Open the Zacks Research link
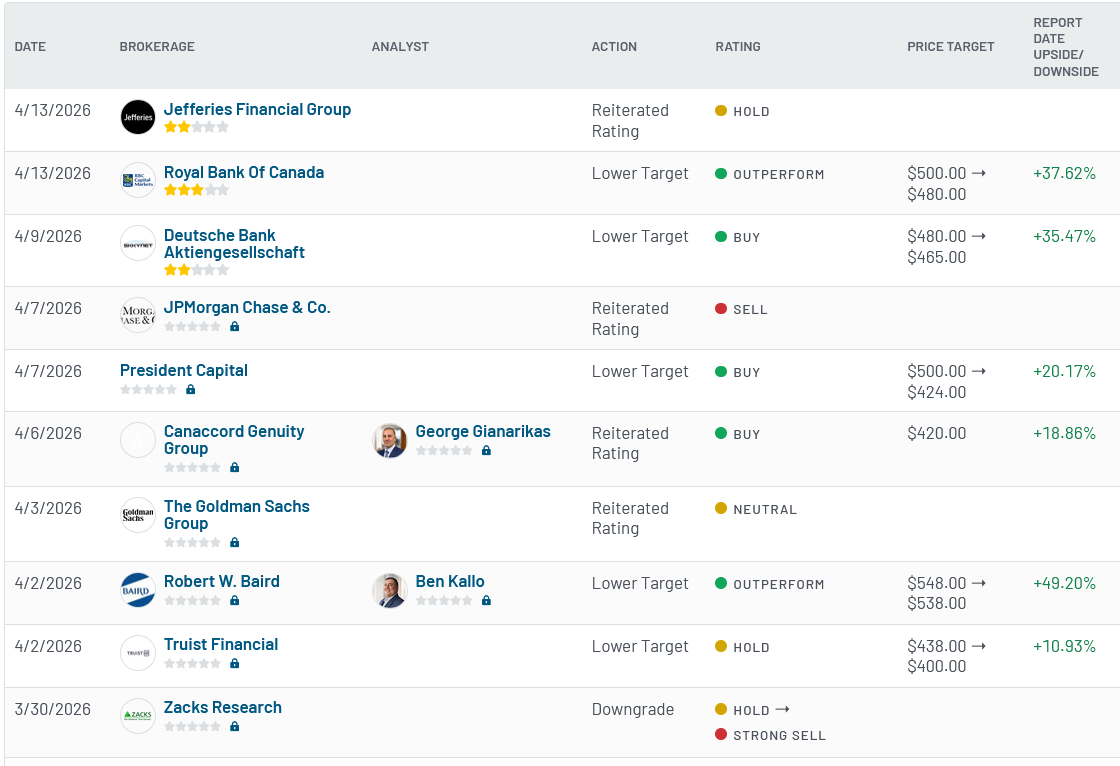The height and width of the screenshot is (766, 1120). [223, 707]
